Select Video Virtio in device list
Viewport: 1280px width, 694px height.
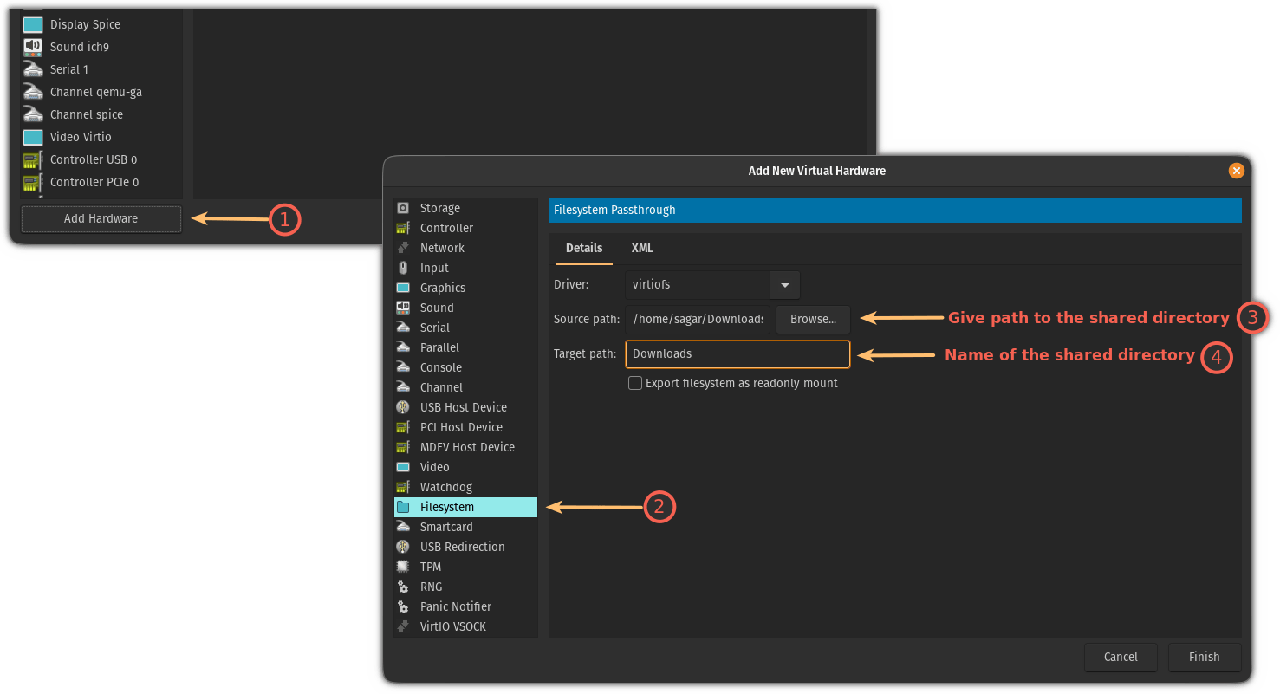(x=80, y=137)
